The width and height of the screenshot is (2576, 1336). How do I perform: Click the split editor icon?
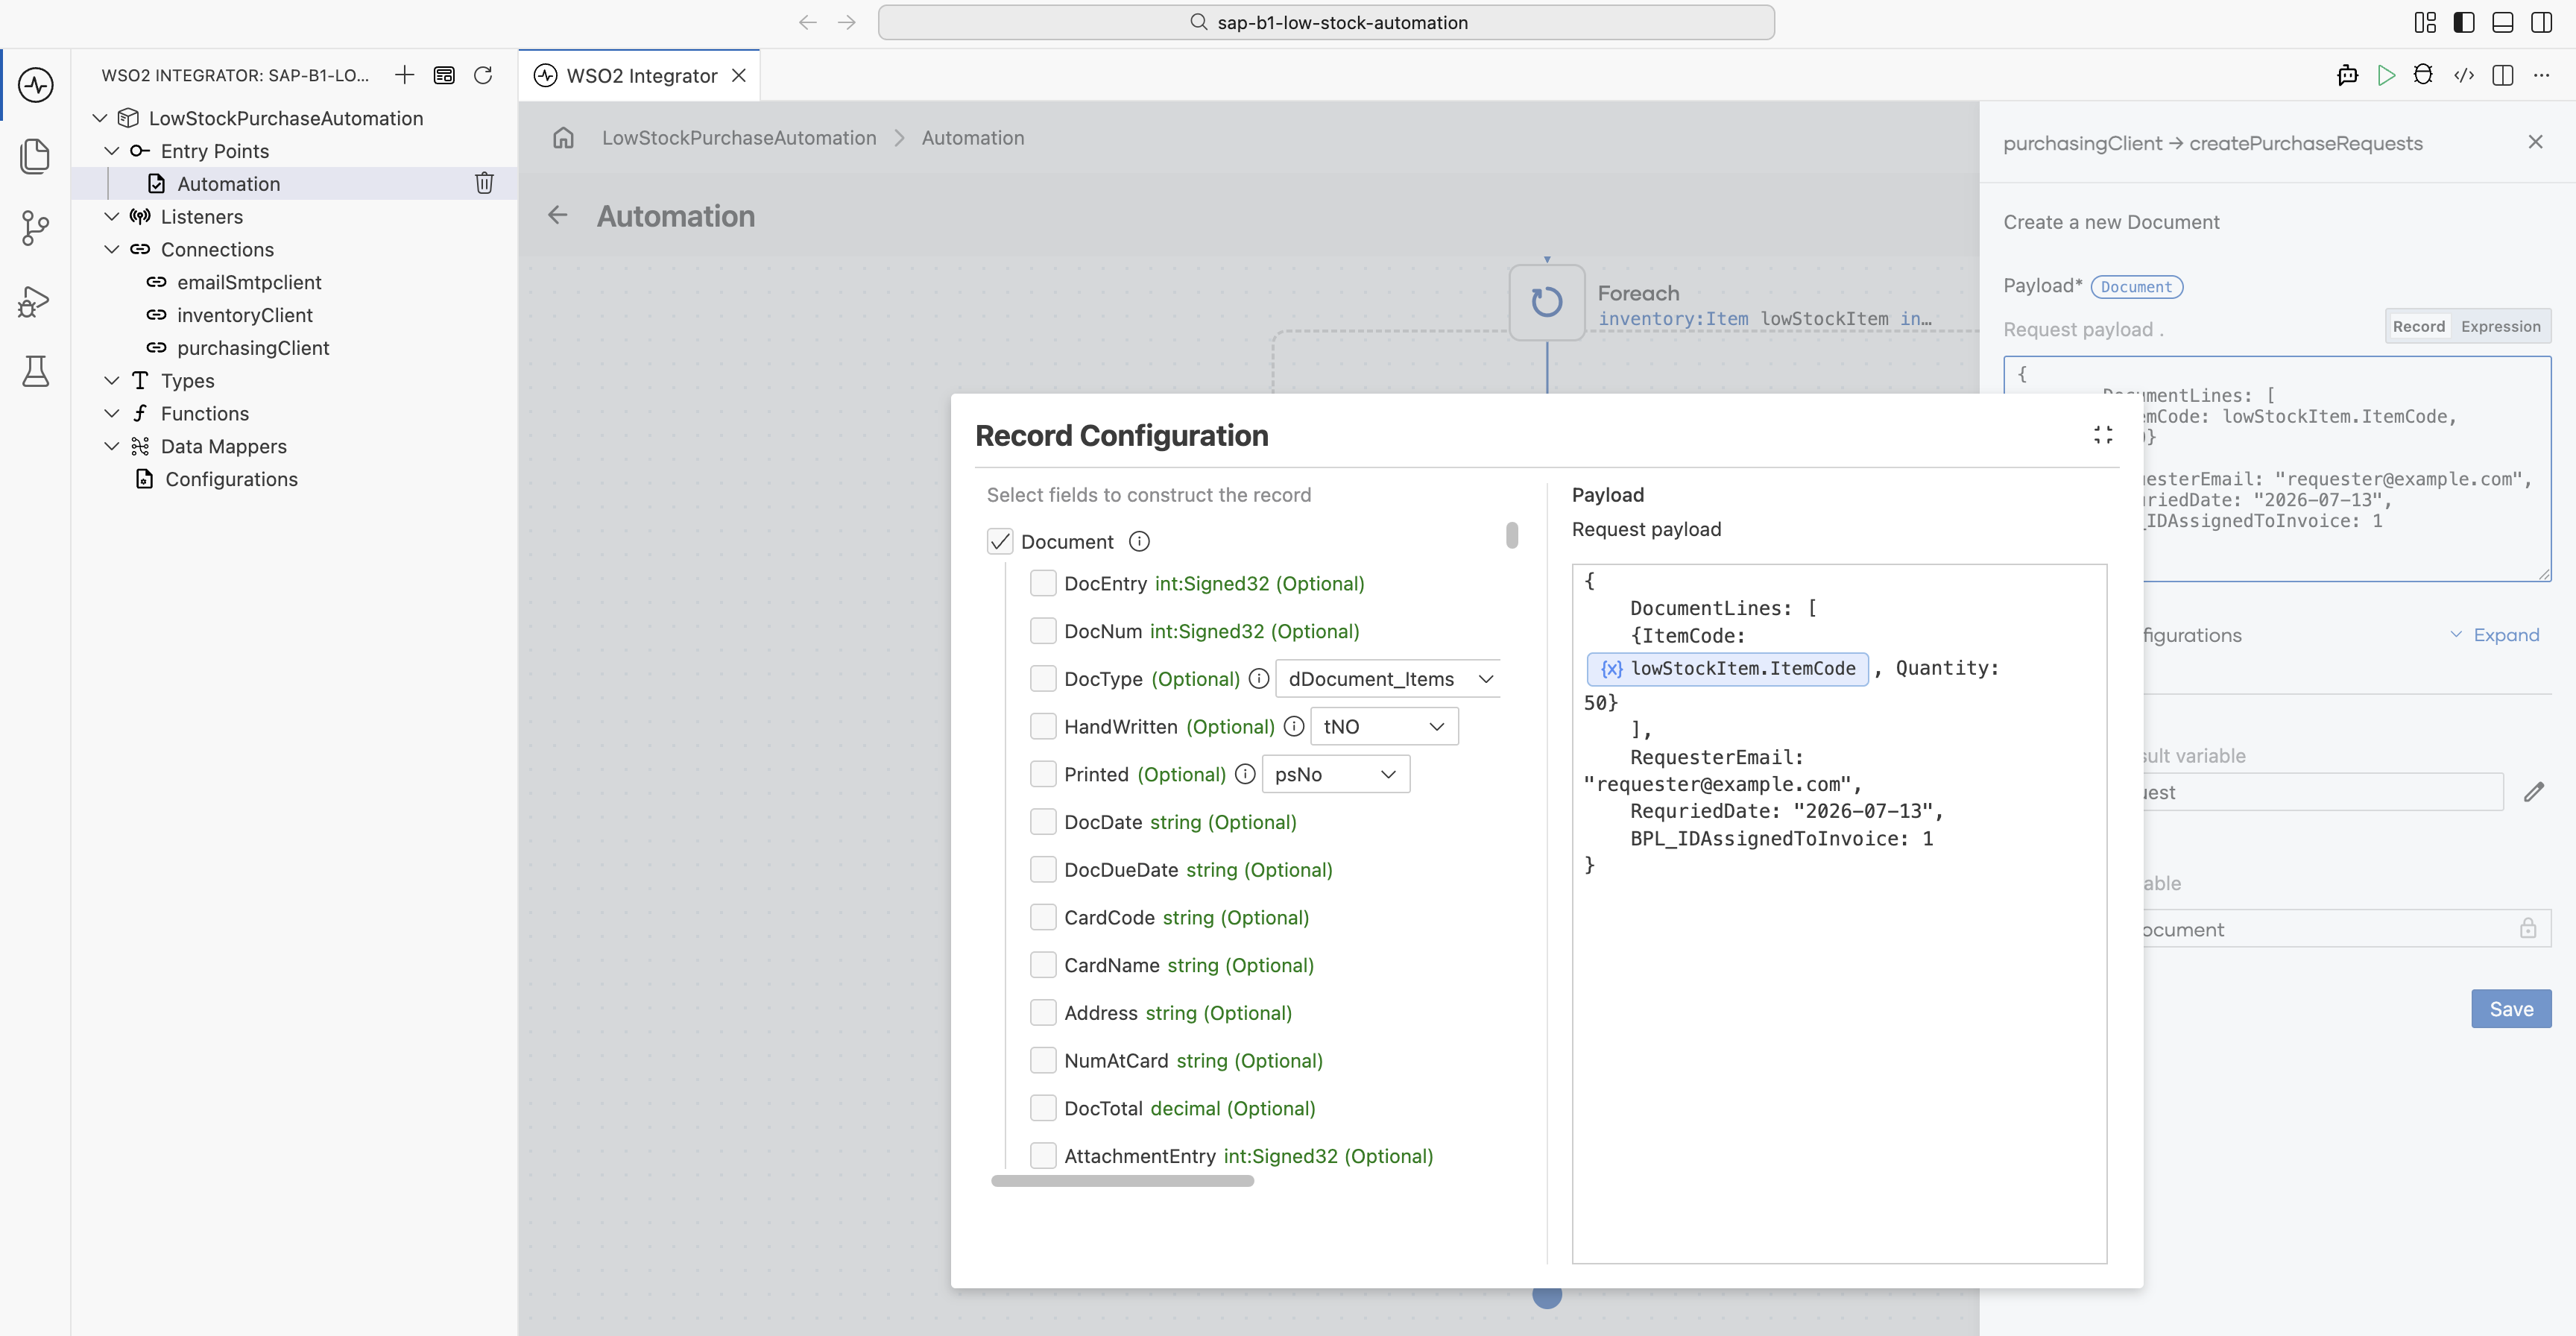[x=2503, y=75]
